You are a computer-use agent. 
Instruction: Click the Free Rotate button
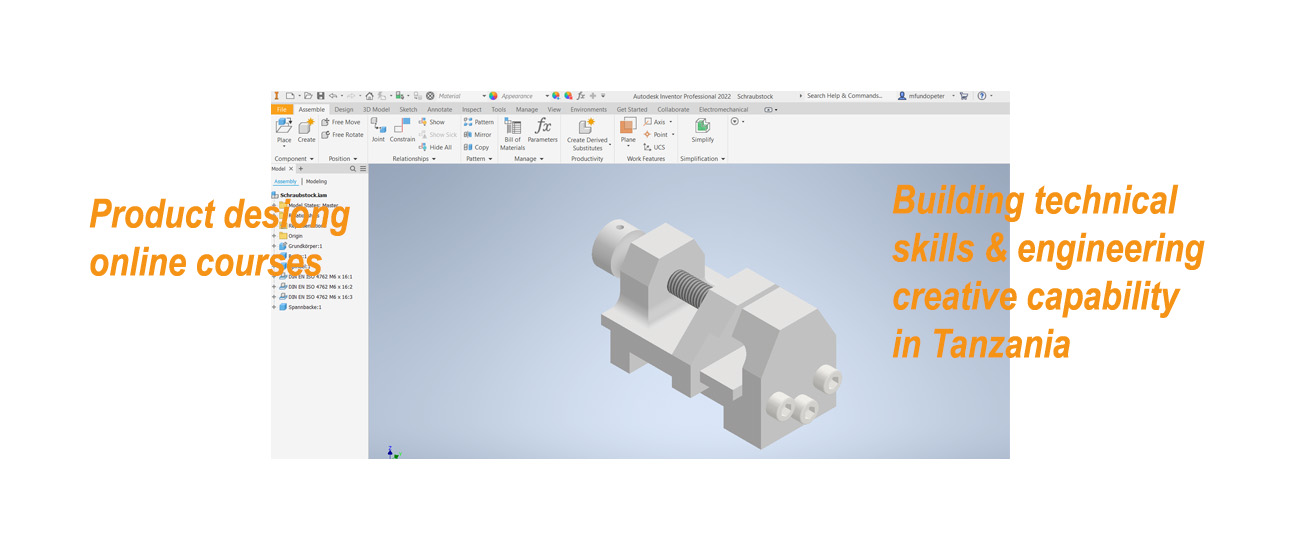(341, 135)
